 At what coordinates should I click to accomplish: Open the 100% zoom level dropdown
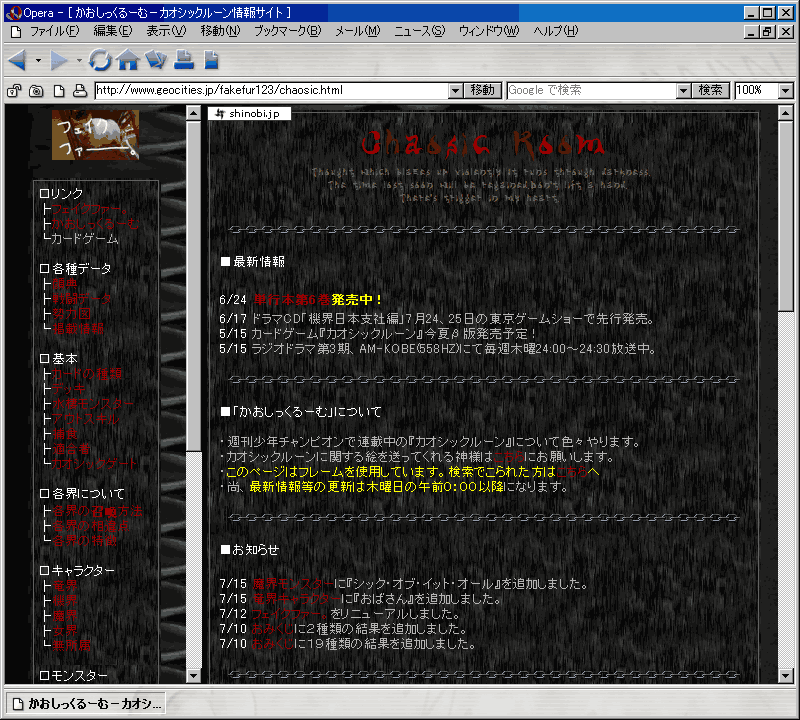(786, 91)
